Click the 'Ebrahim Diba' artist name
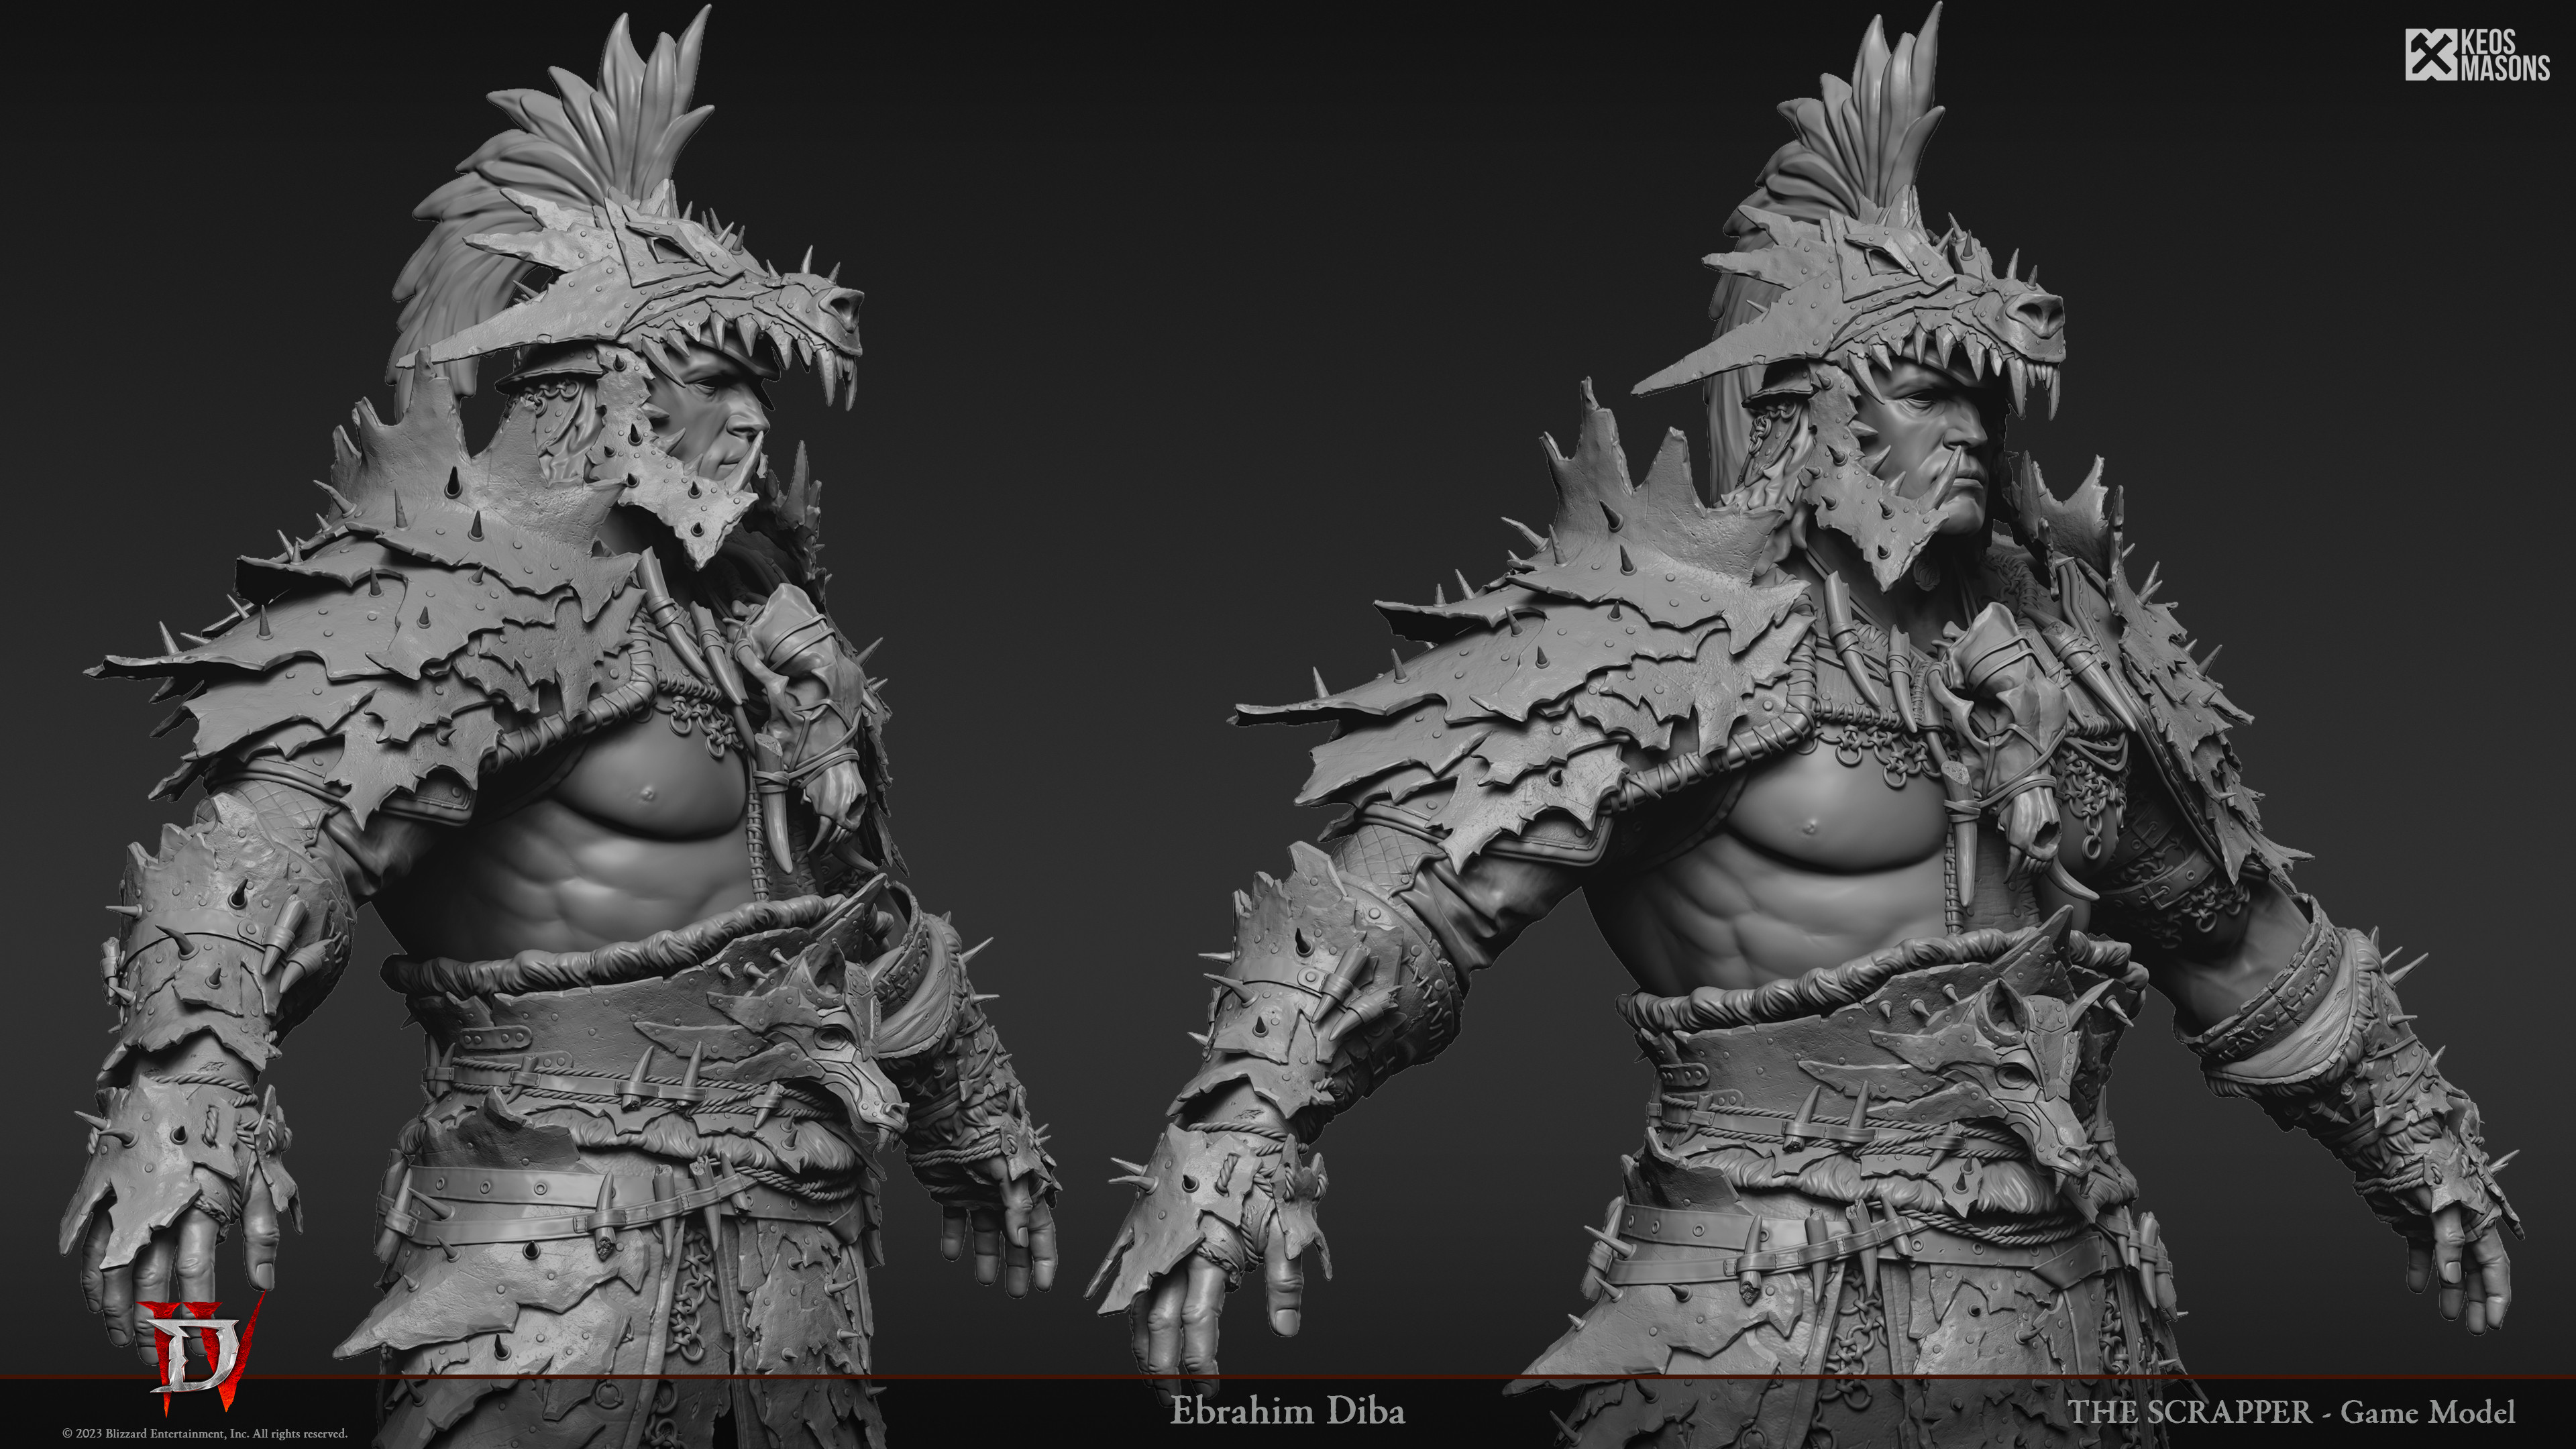The width and height of the screenshot is (2576, 1449). click(x=1288, y=1411)
